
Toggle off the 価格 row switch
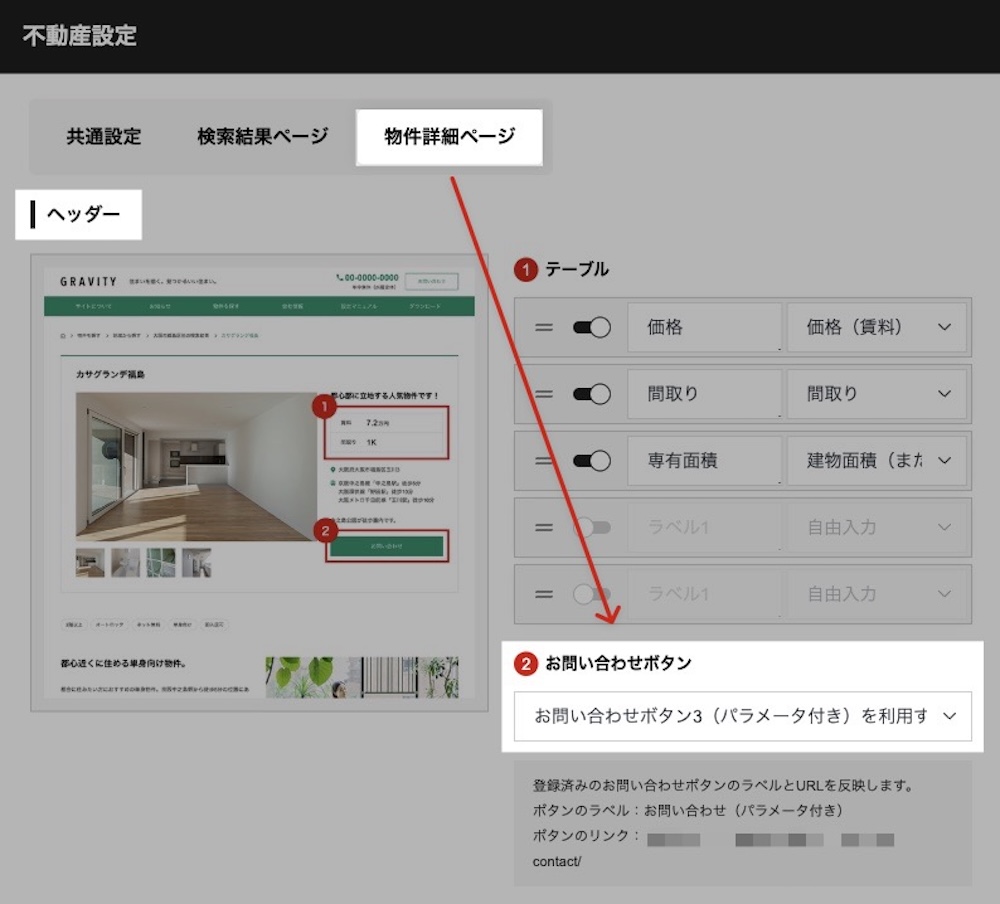592,327
